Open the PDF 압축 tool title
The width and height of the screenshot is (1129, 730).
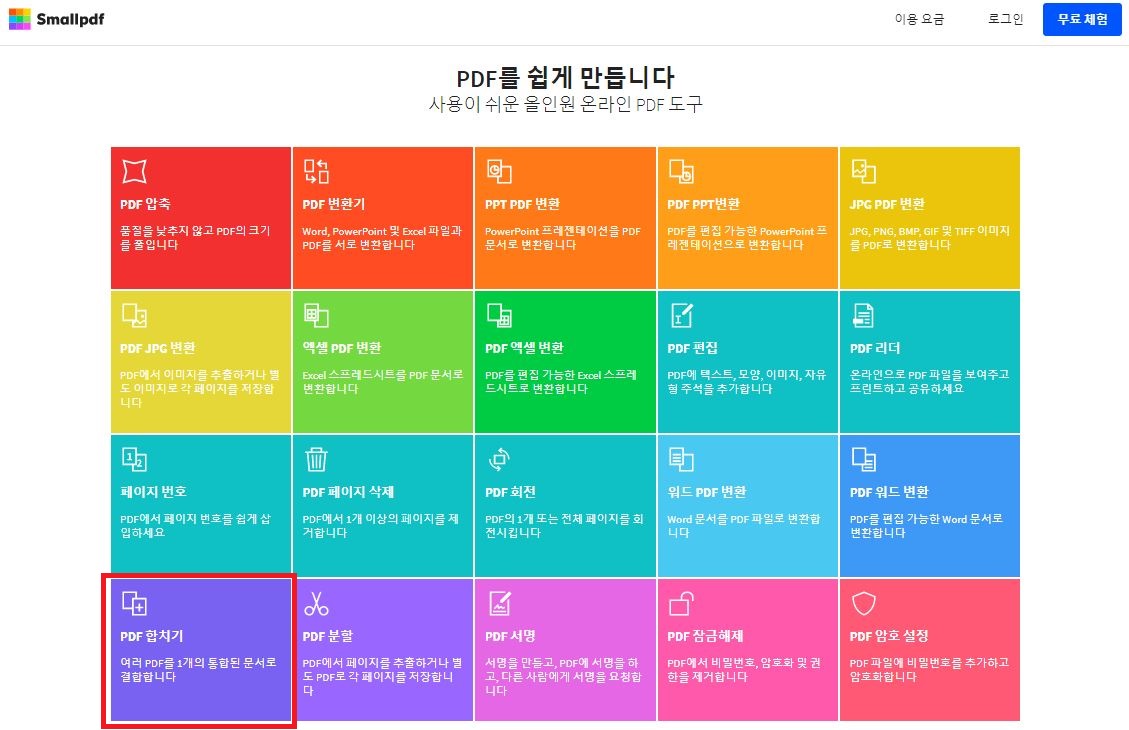pos(145,204)
